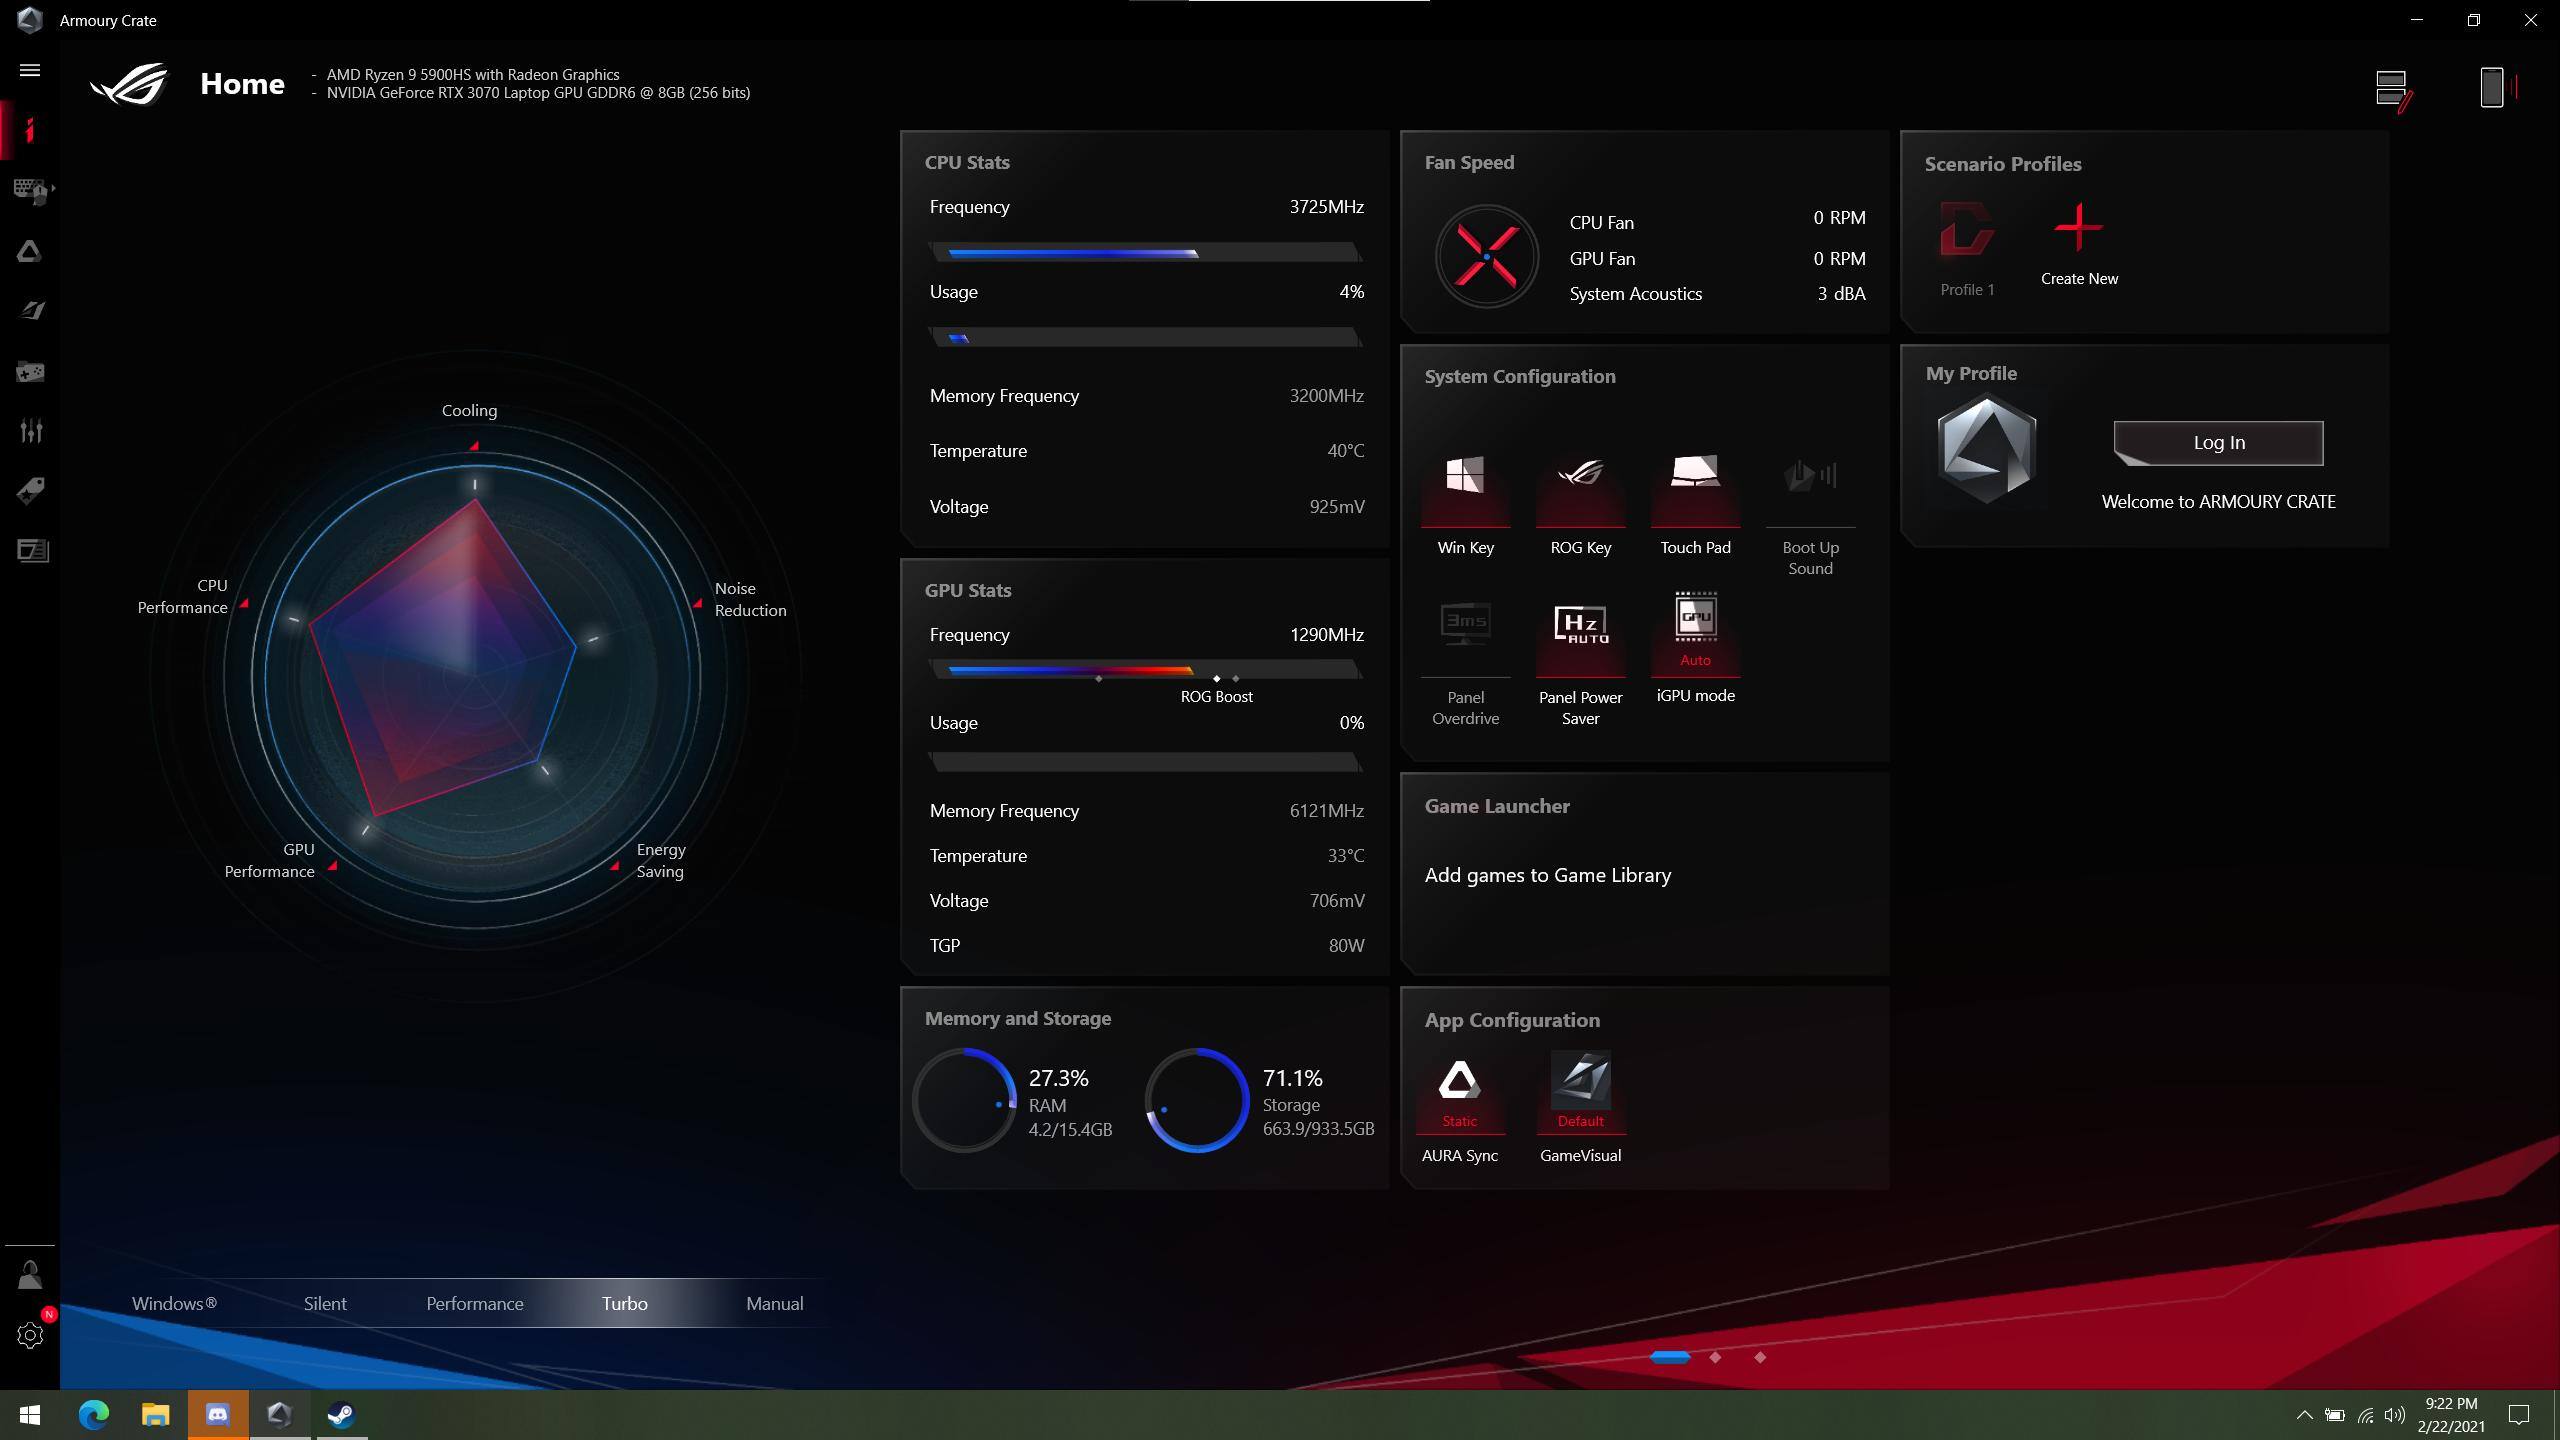Open the deals tag sidebar icon
This screenshot has width=2560, height=1440.
(30, 491)
